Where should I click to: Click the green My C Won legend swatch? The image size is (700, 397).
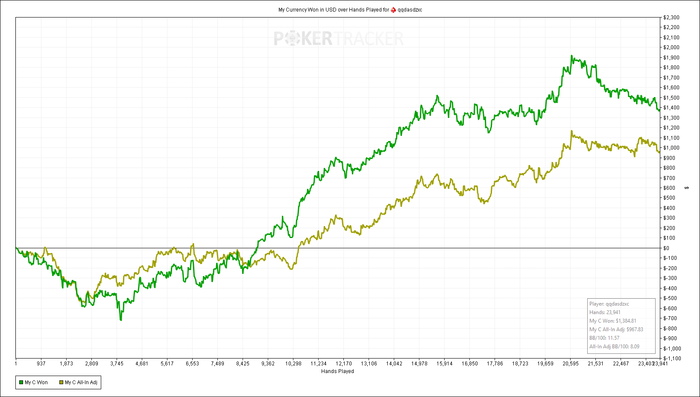[x=20, y=382]
